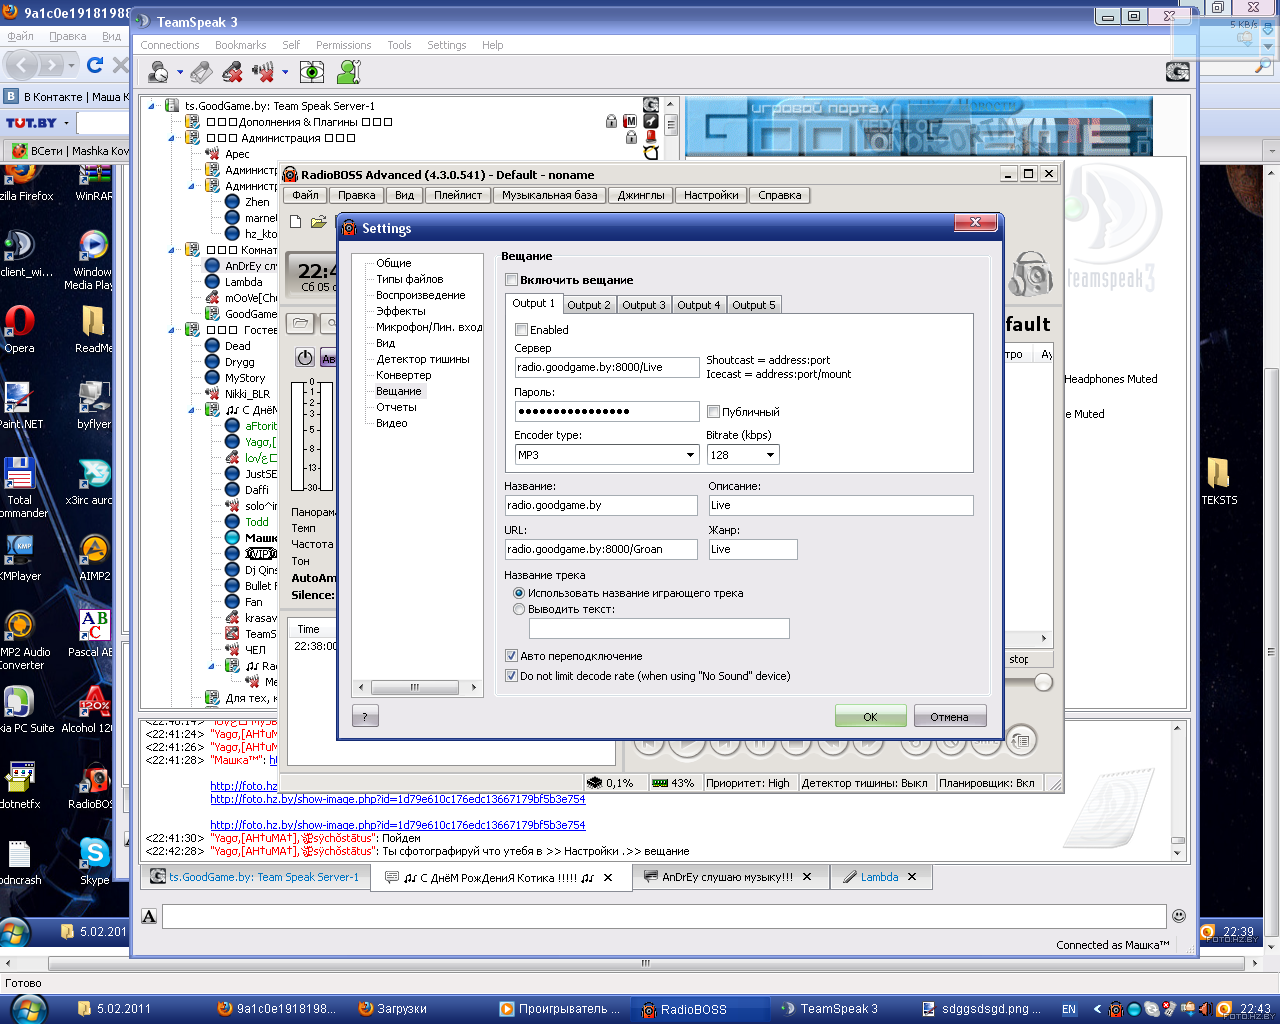This screenshot has width=1280, height=1024.
Task: Open TeamSpeak contacts manager icon
Action: click(x=348, y=71)
